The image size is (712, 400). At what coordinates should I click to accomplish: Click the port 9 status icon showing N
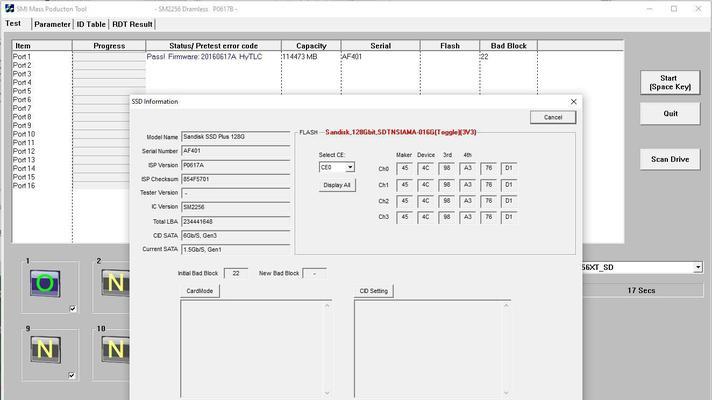[45, 350]
